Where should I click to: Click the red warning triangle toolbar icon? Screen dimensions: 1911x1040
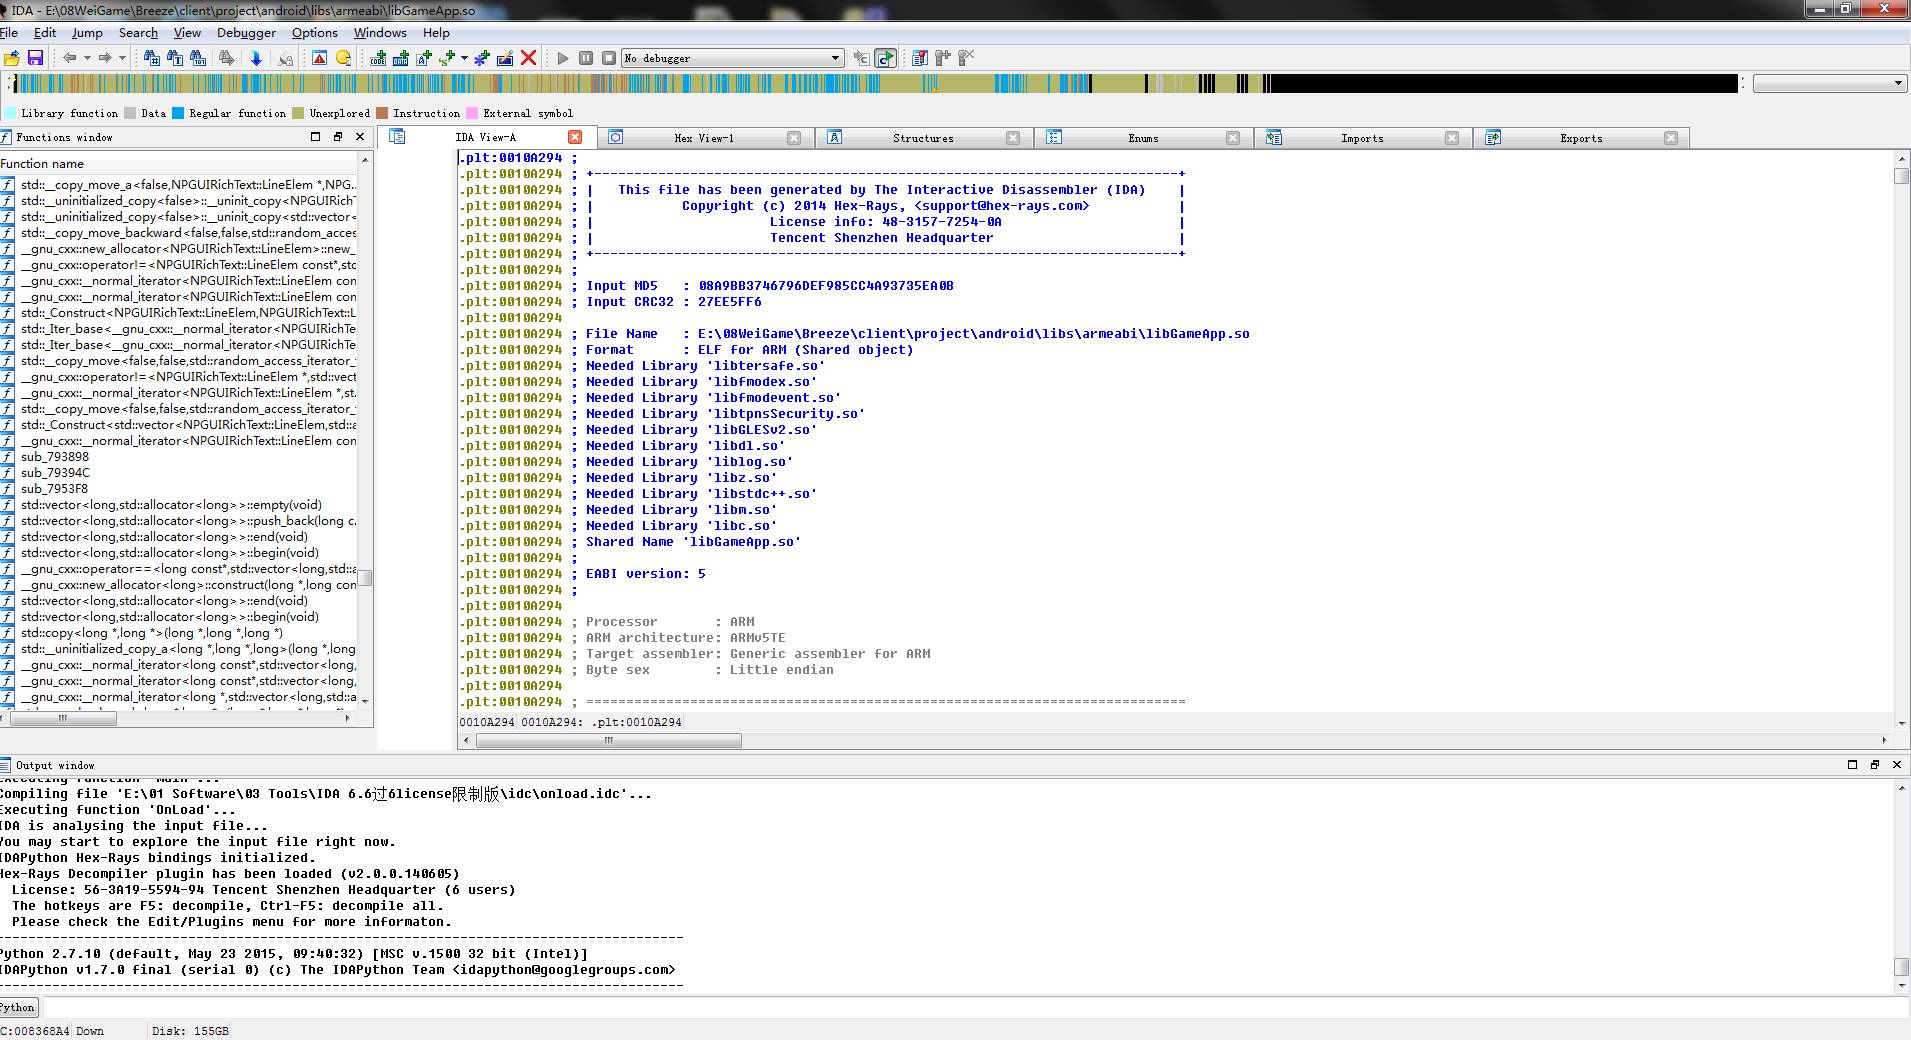pyautogui.click(x=319, y=58)
